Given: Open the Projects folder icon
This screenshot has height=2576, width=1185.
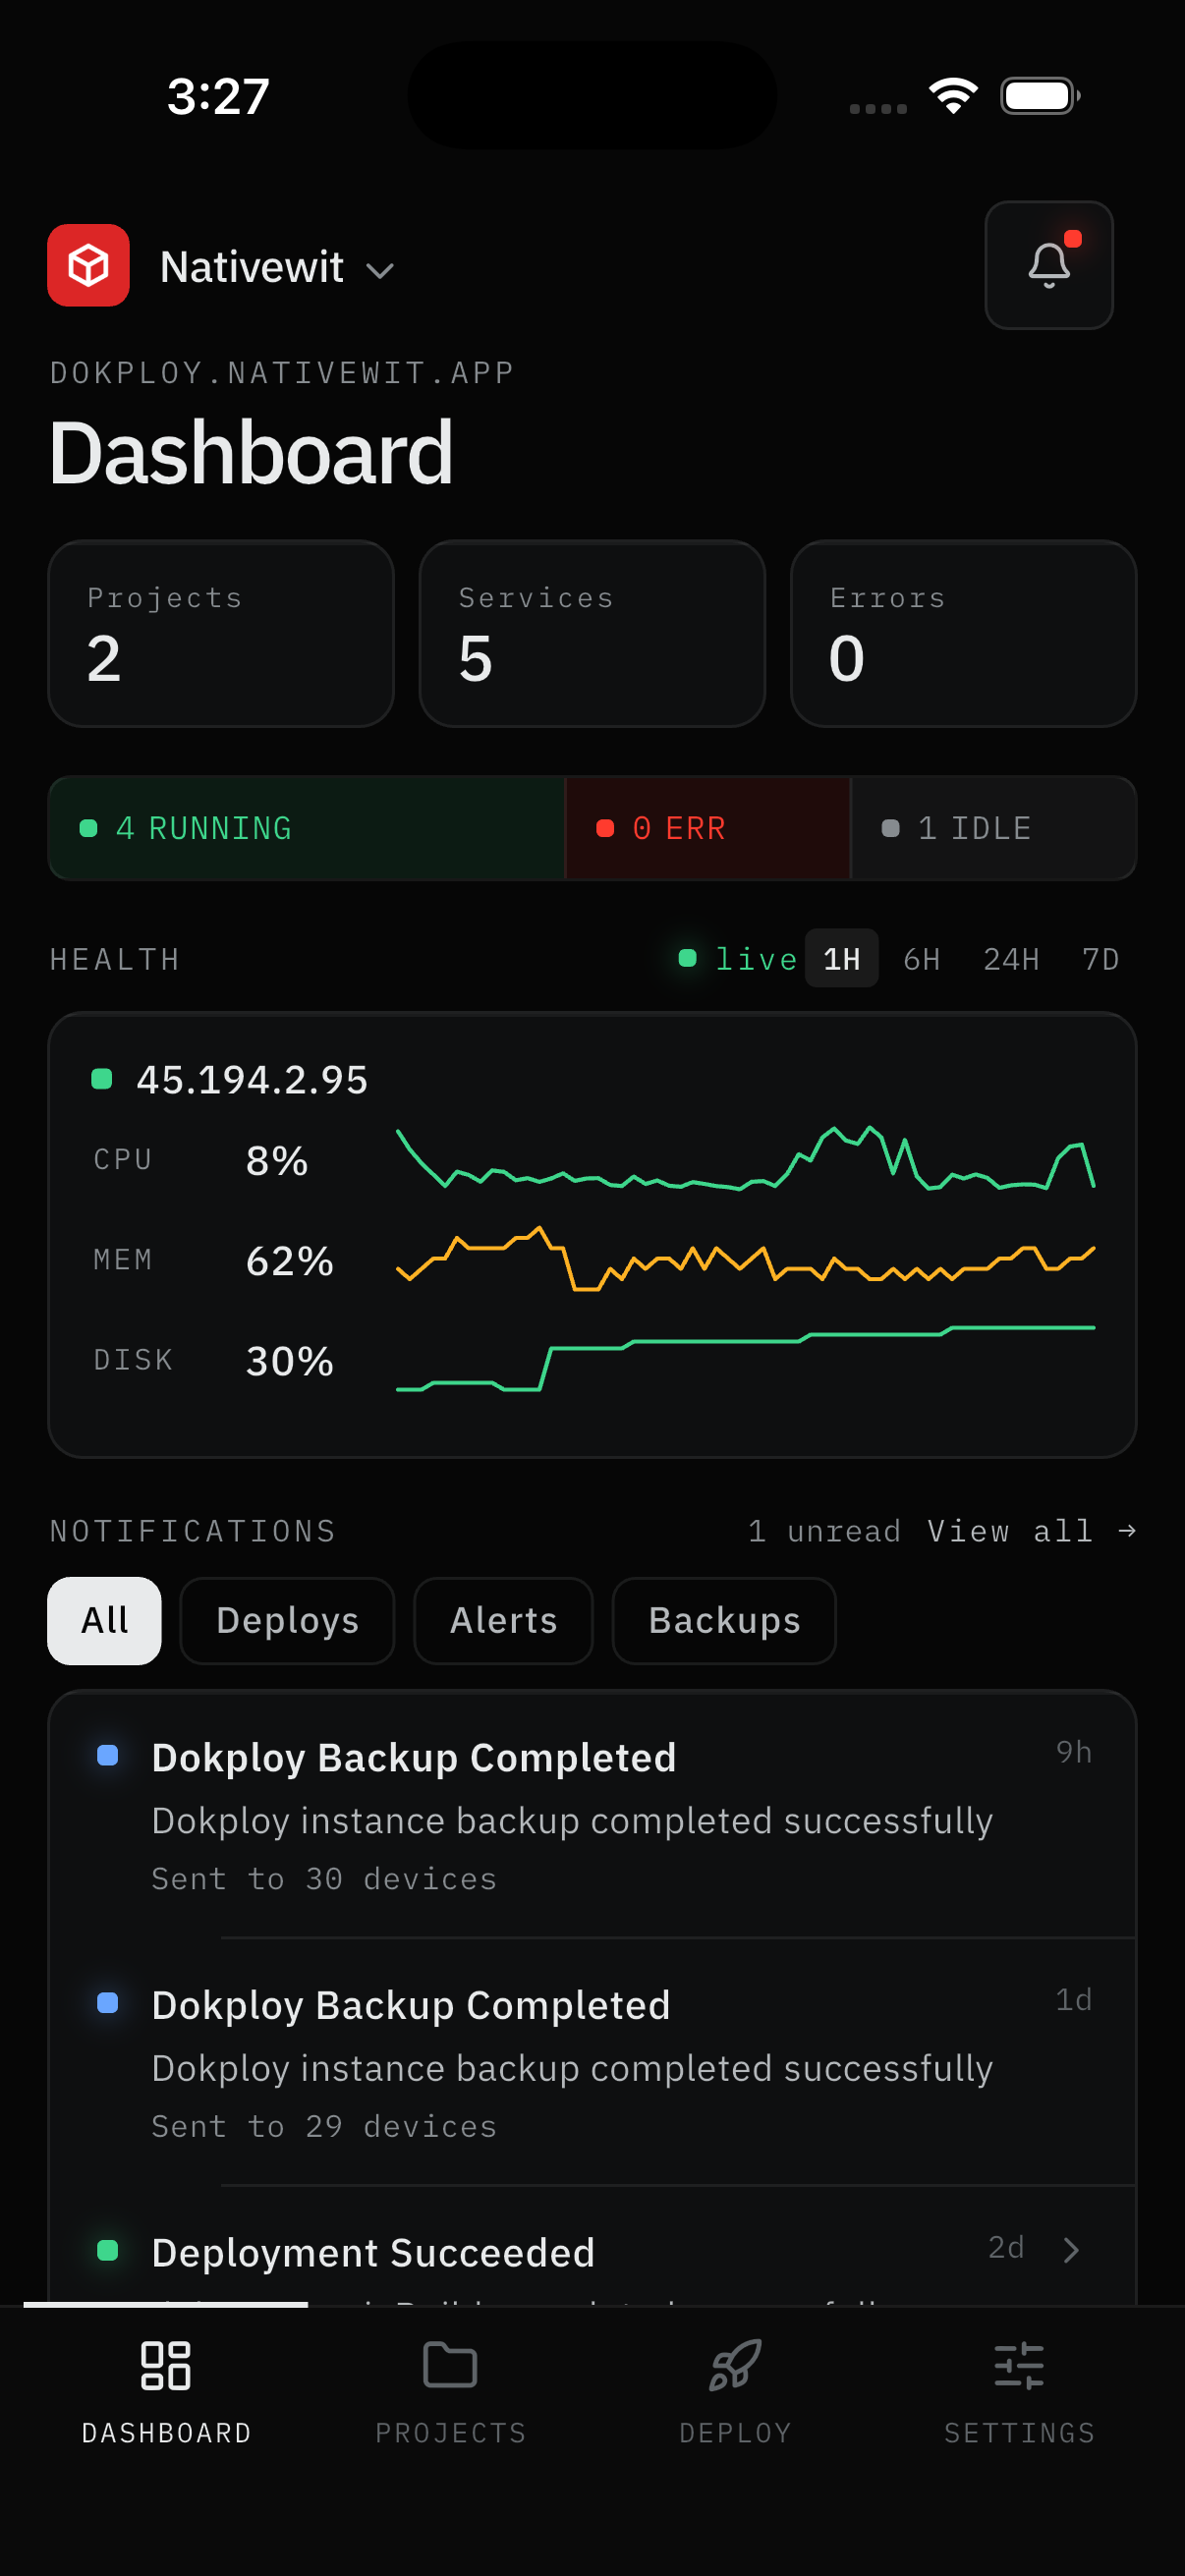Looking at the screenshot, I should click(450, 2365).
